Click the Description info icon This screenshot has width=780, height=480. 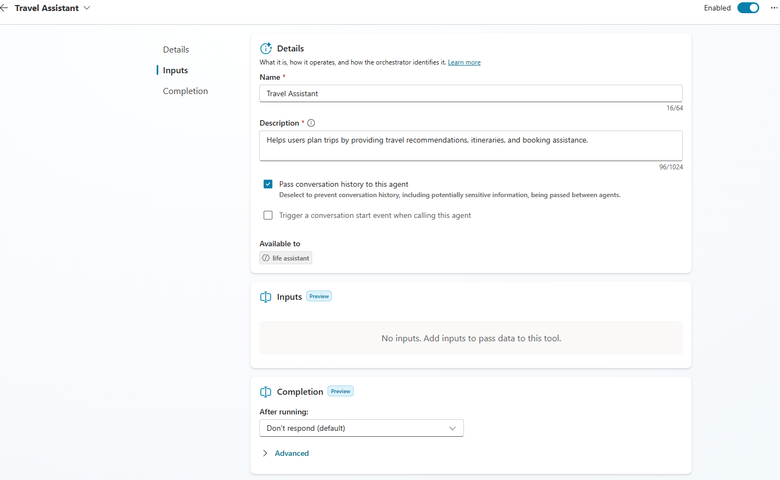(311, 123)
